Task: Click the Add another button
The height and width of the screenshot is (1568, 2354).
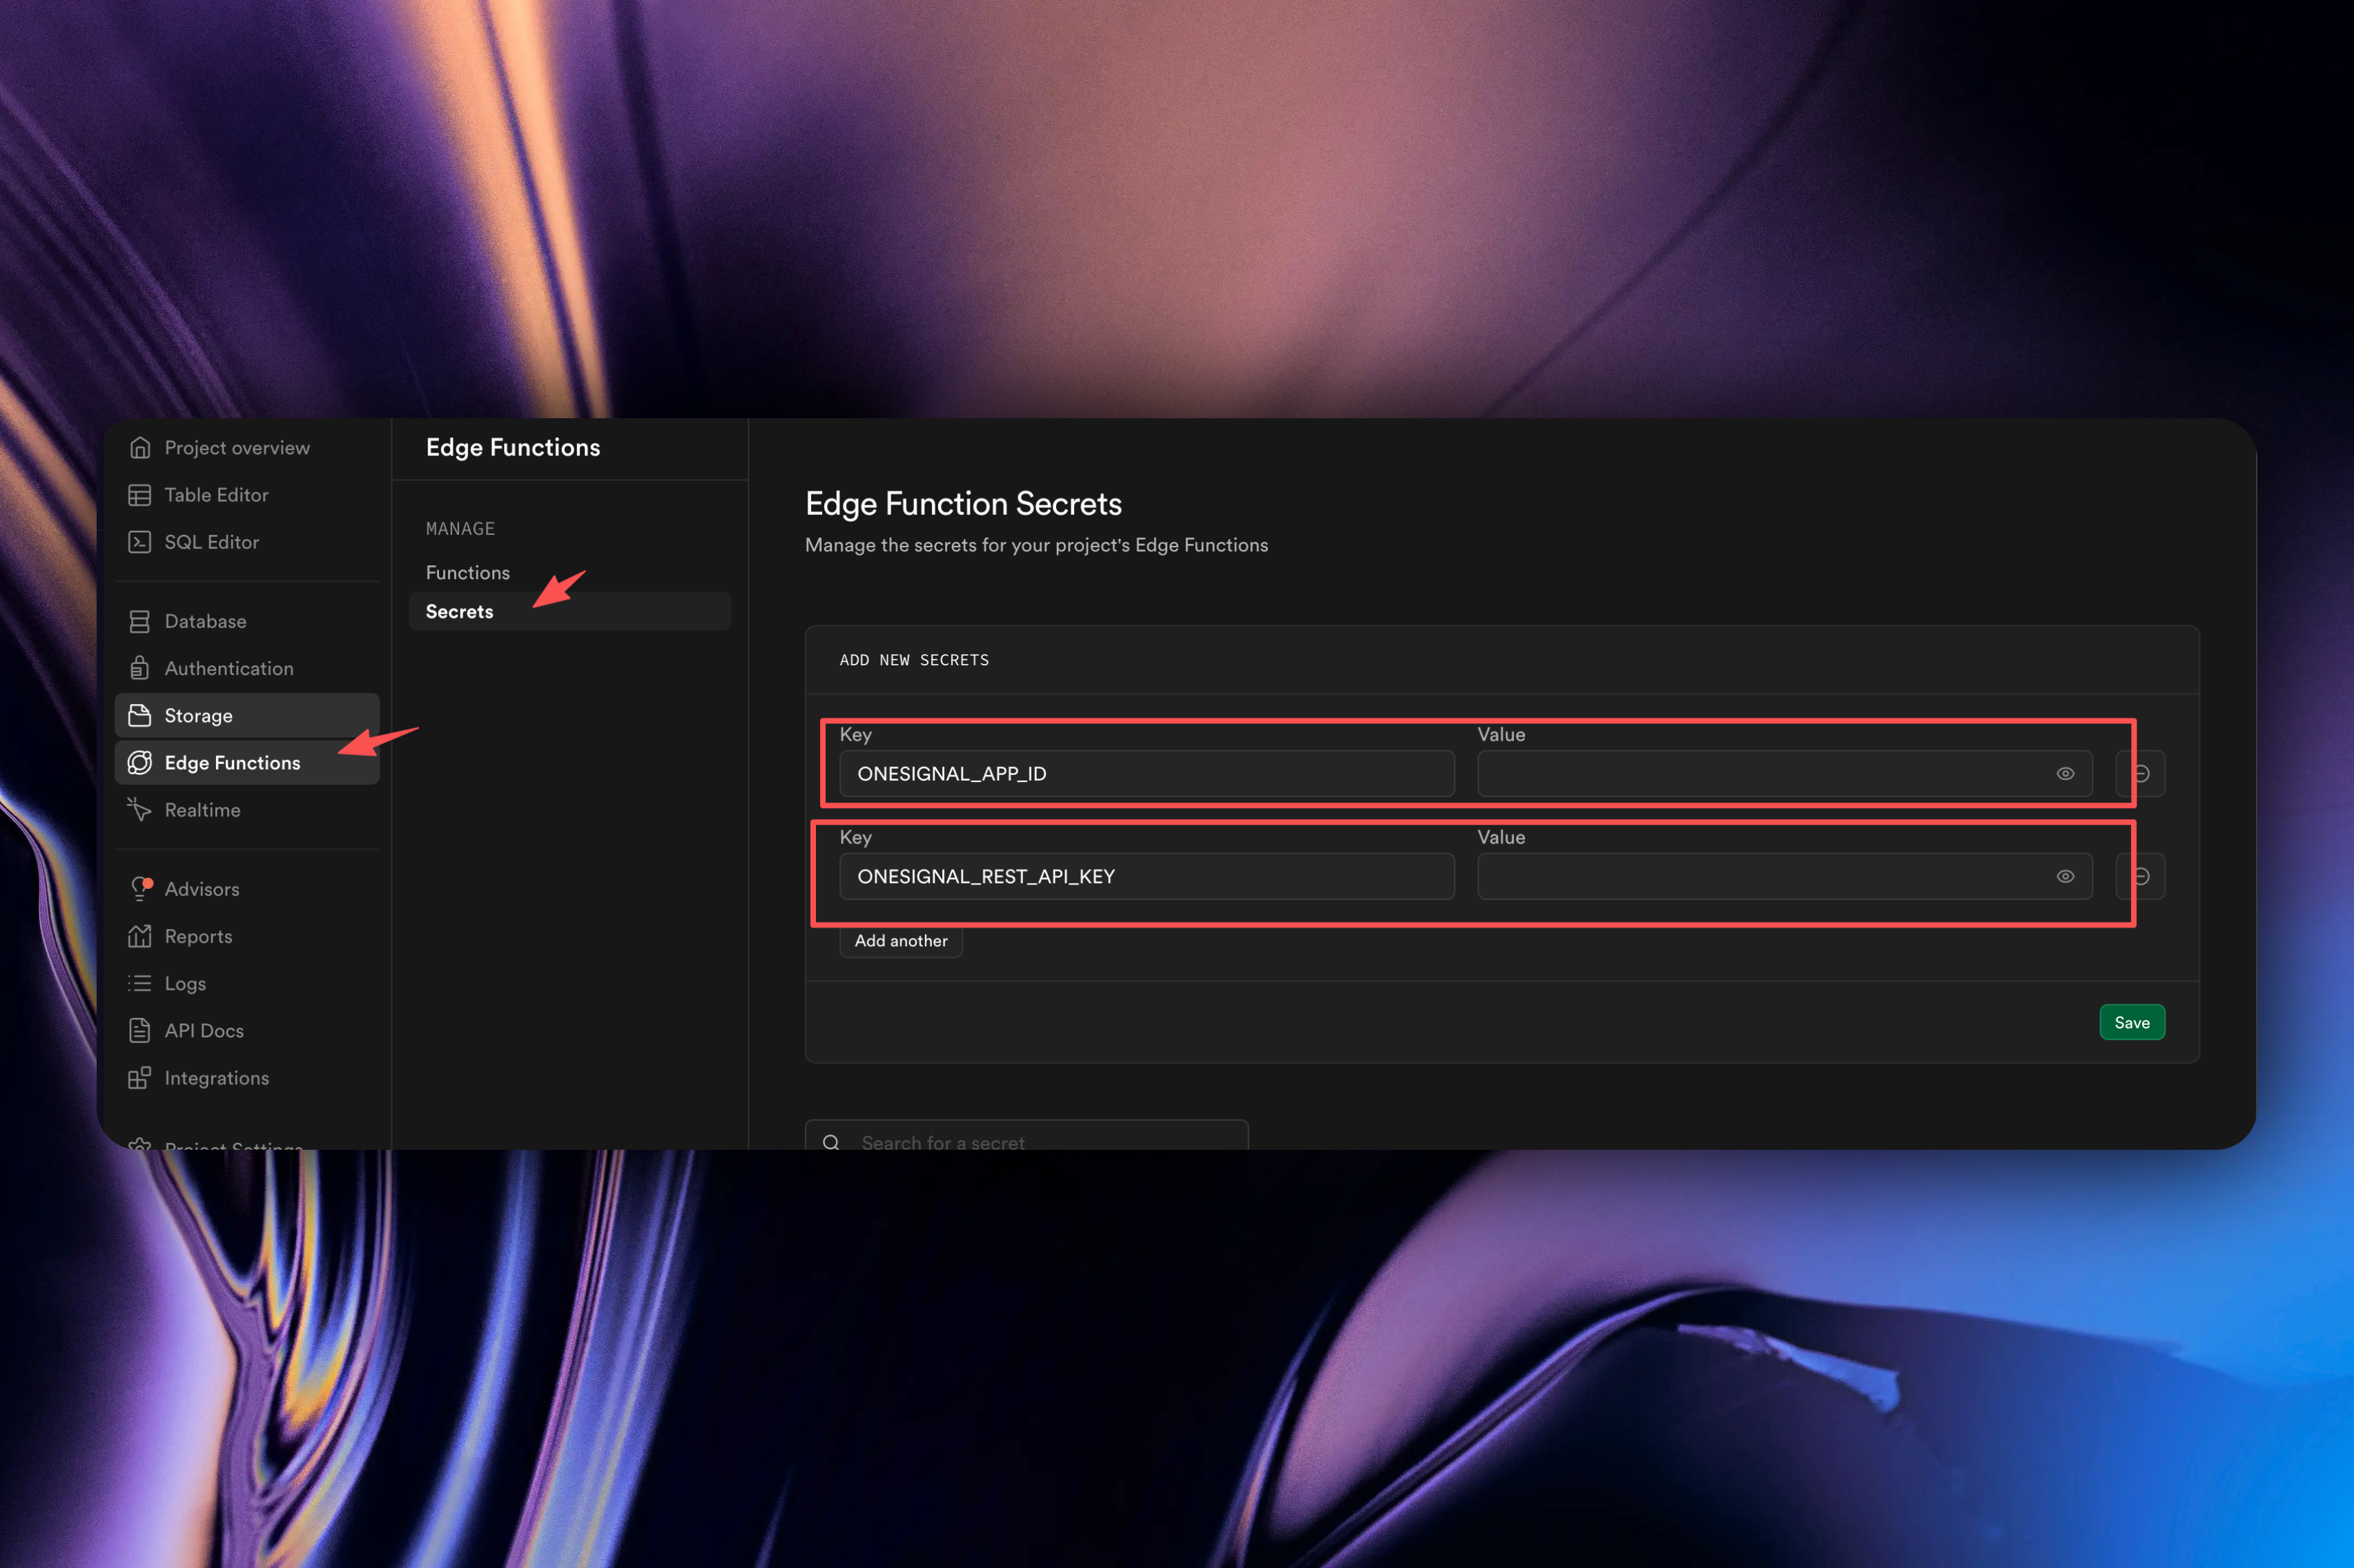Action: point(901,941)
